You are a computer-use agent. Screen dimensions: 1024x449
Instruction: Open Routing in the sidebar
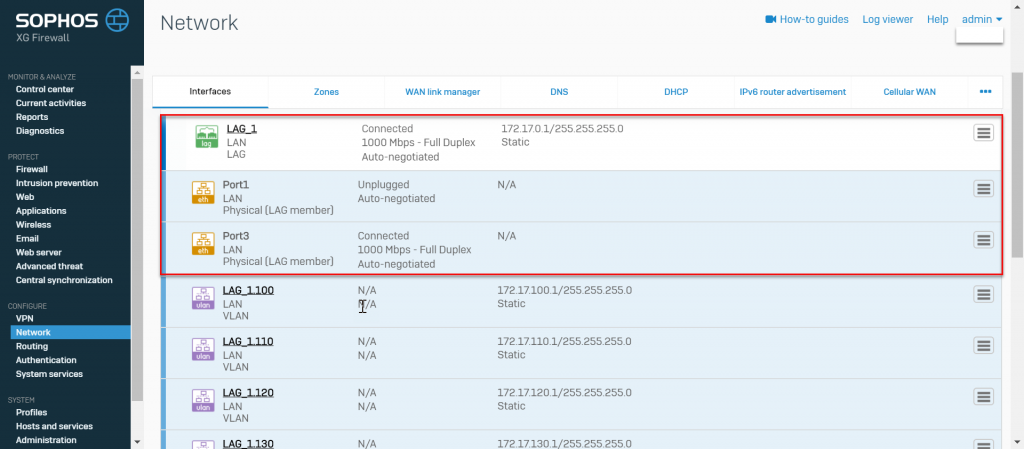(32, 346)
